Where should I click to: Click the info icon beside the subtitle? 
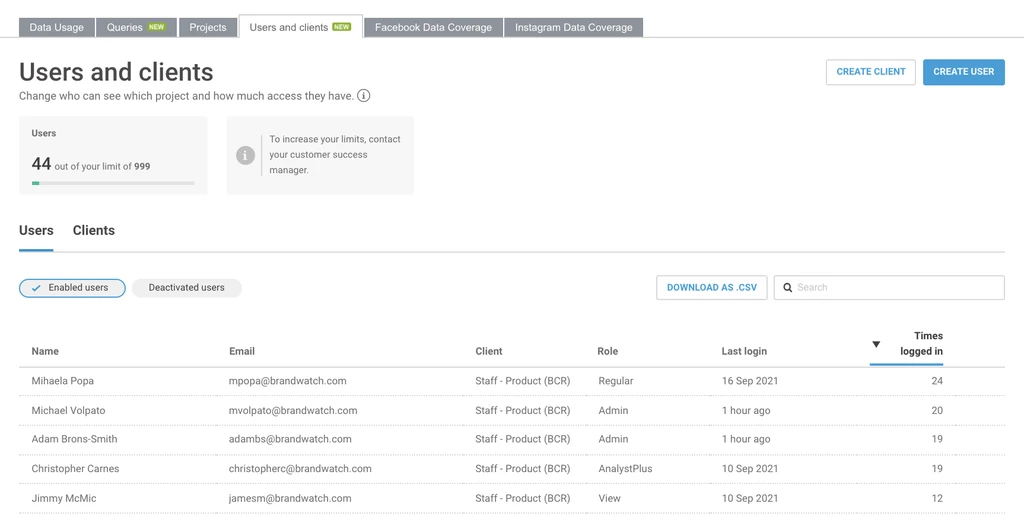pos(364,96)
